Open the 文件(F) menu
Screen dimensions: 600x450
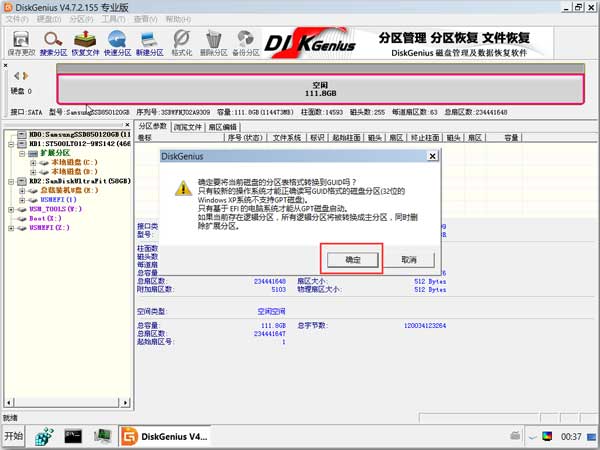[x=17, y=19]
